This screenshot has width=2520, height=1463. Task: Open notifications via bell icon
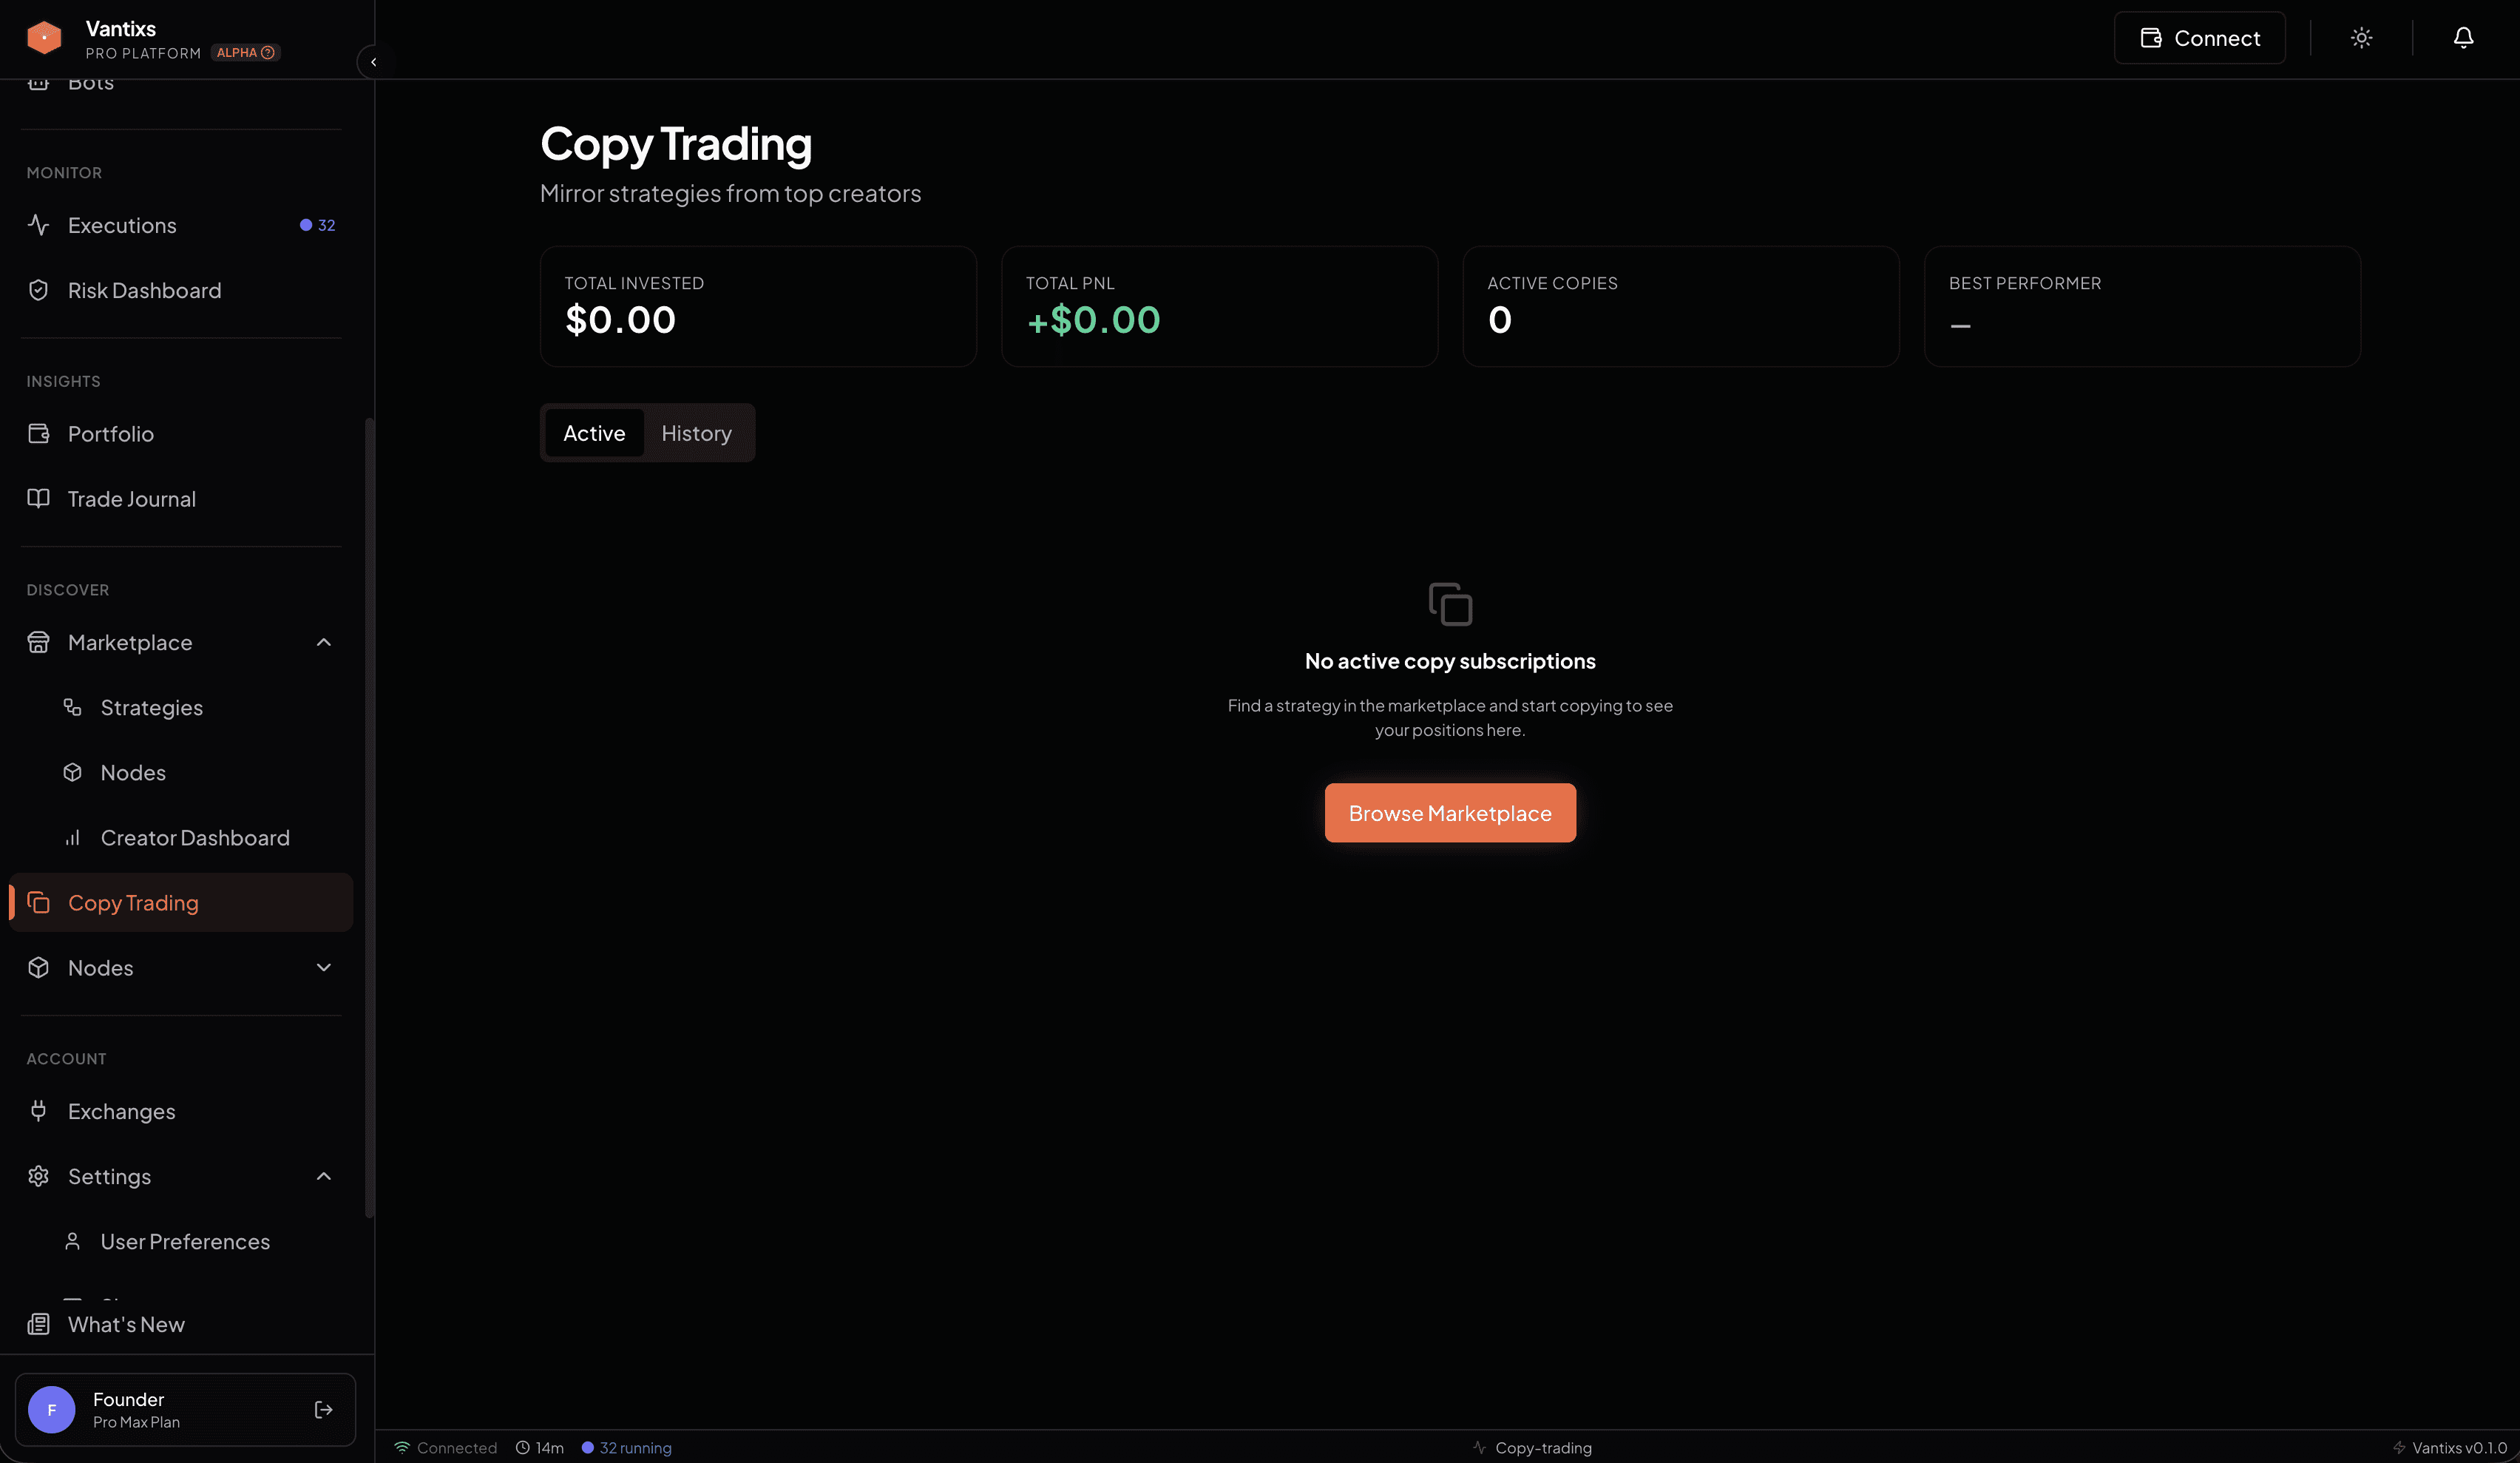tap(2462, 37)
